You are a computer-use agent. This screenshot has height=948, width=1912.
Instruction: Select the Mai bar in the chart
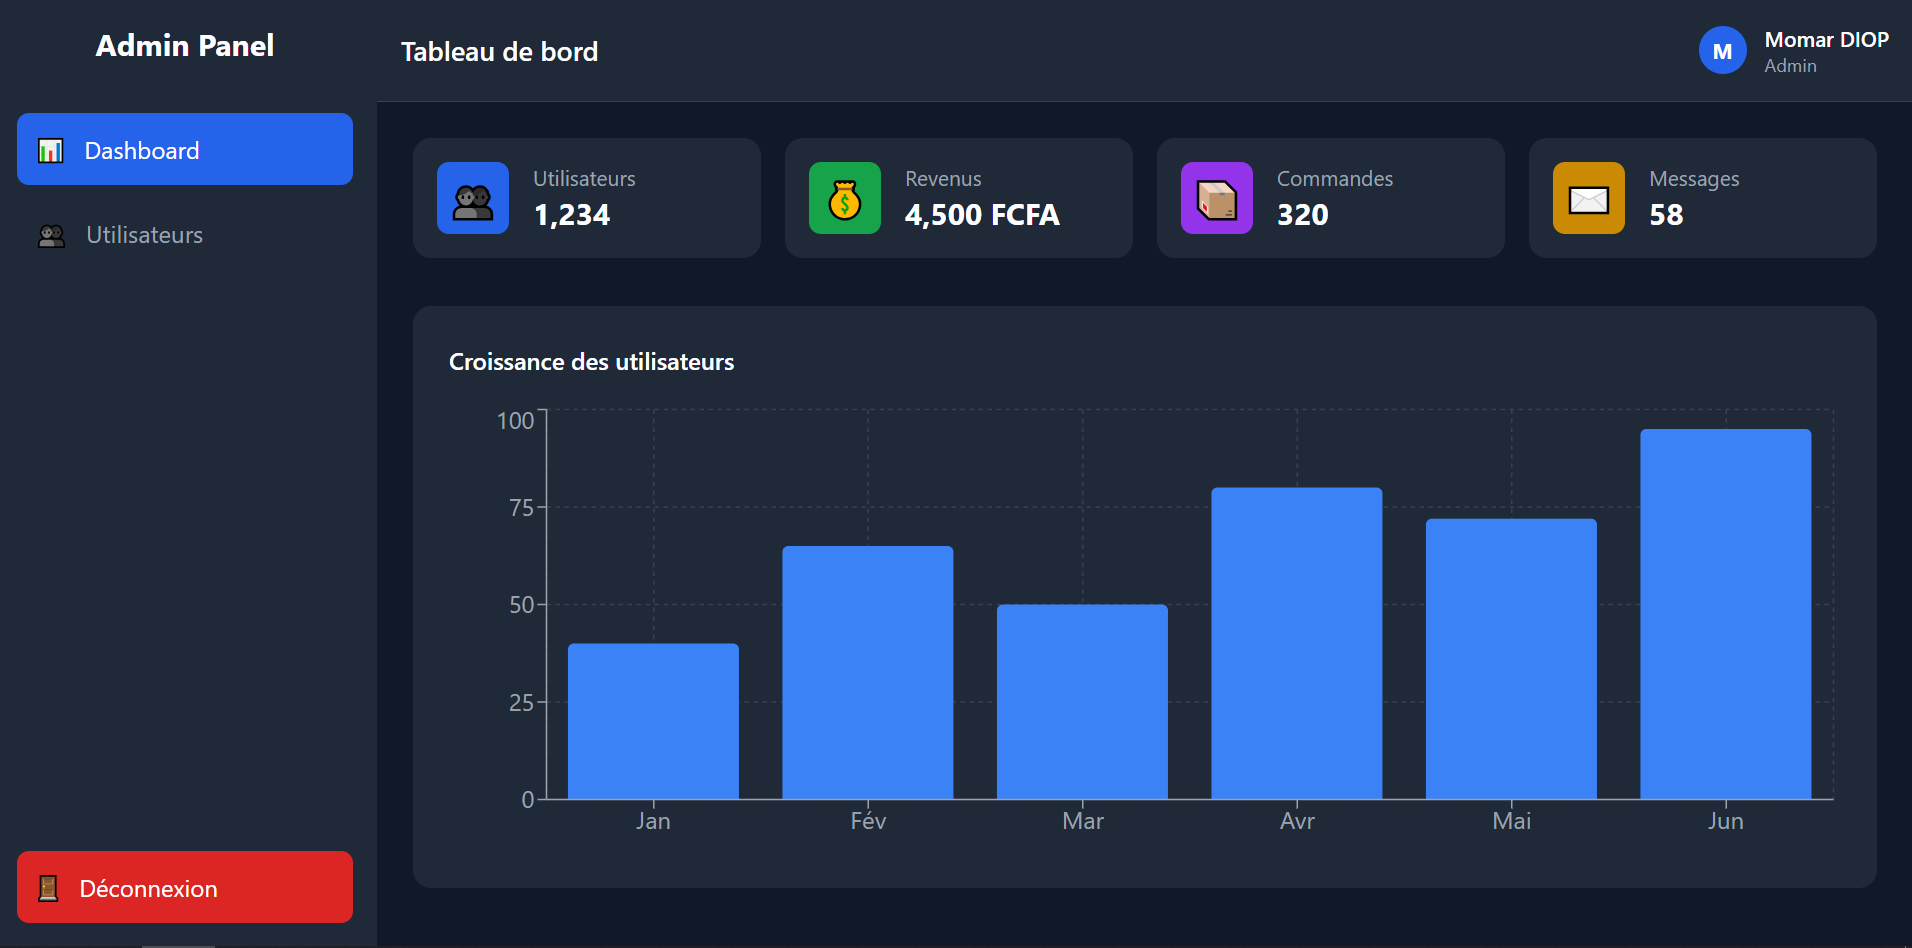point(1511,659)
